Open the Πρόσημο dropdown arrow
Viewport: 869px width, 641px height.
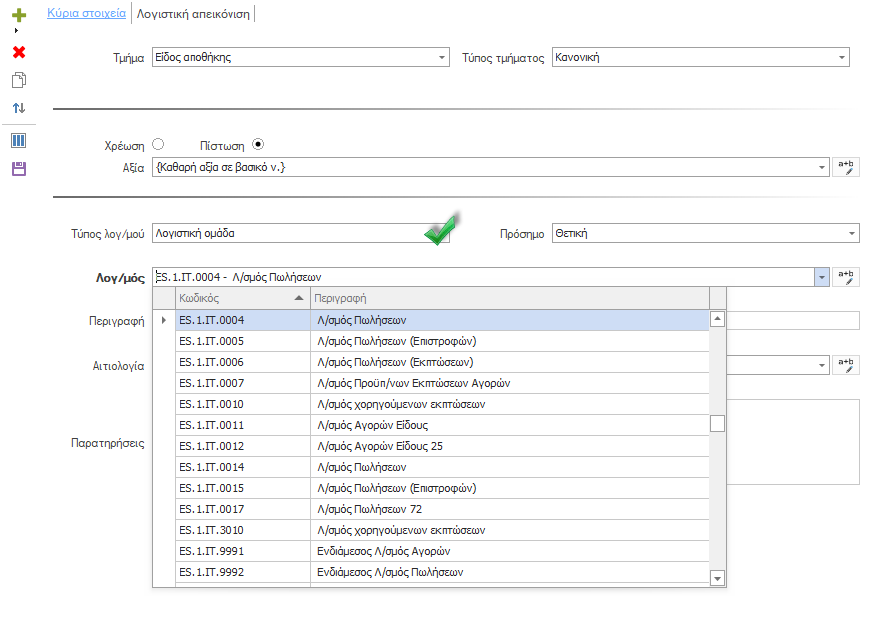click(x=852, y=233)
